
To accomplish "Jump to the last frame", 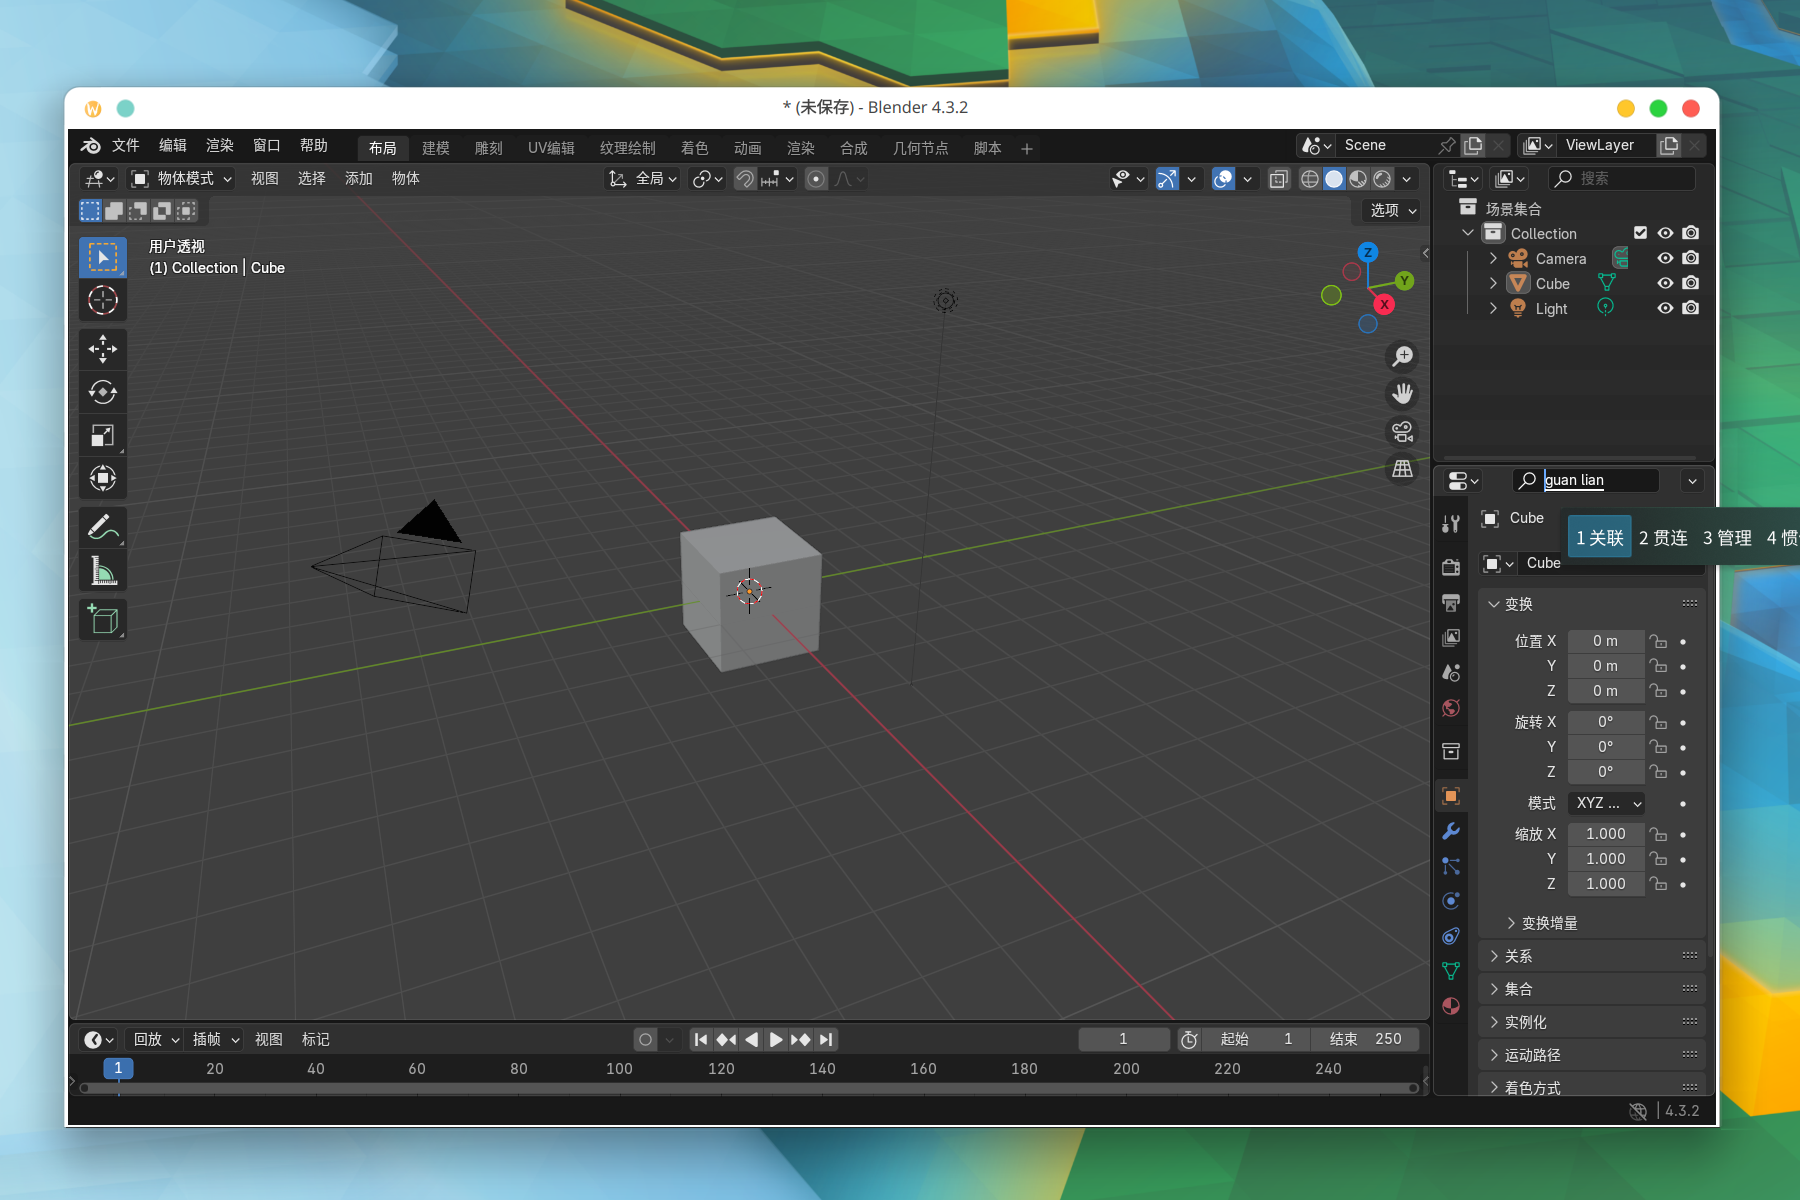I will [x=826, y=1040].
